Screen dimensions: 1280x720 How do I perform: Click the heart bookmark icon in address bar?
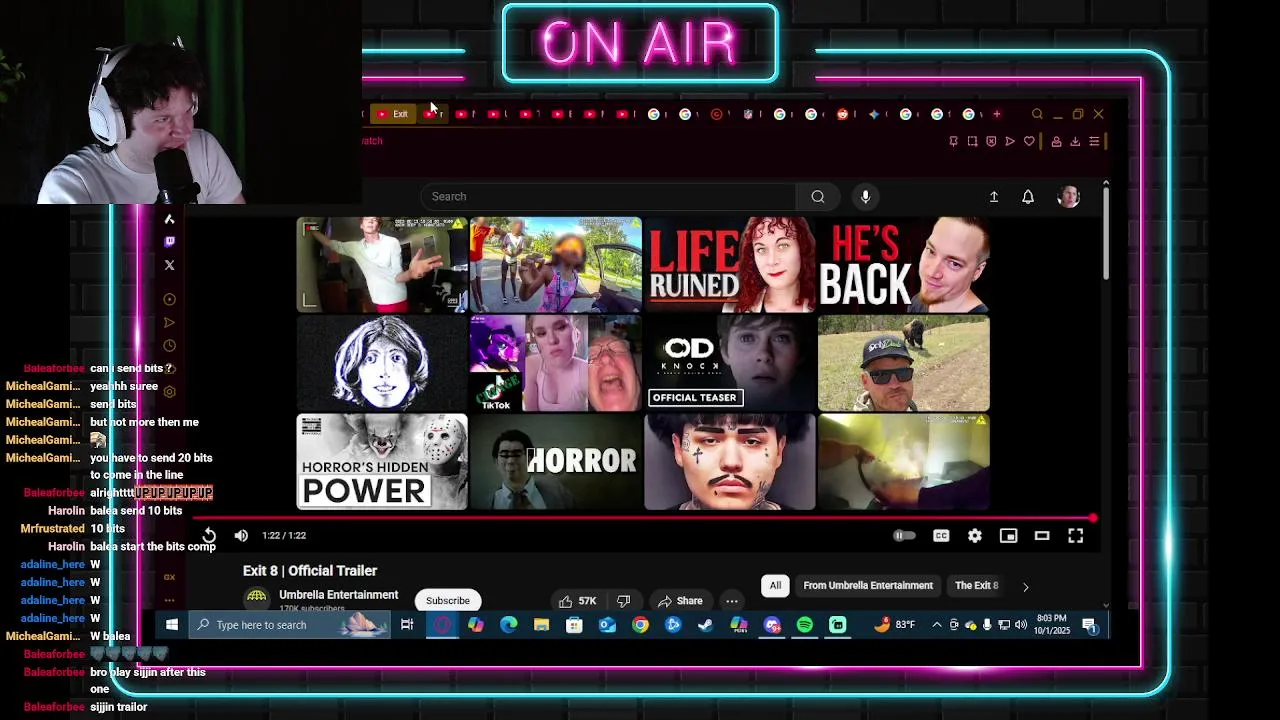click(1029, 142)
